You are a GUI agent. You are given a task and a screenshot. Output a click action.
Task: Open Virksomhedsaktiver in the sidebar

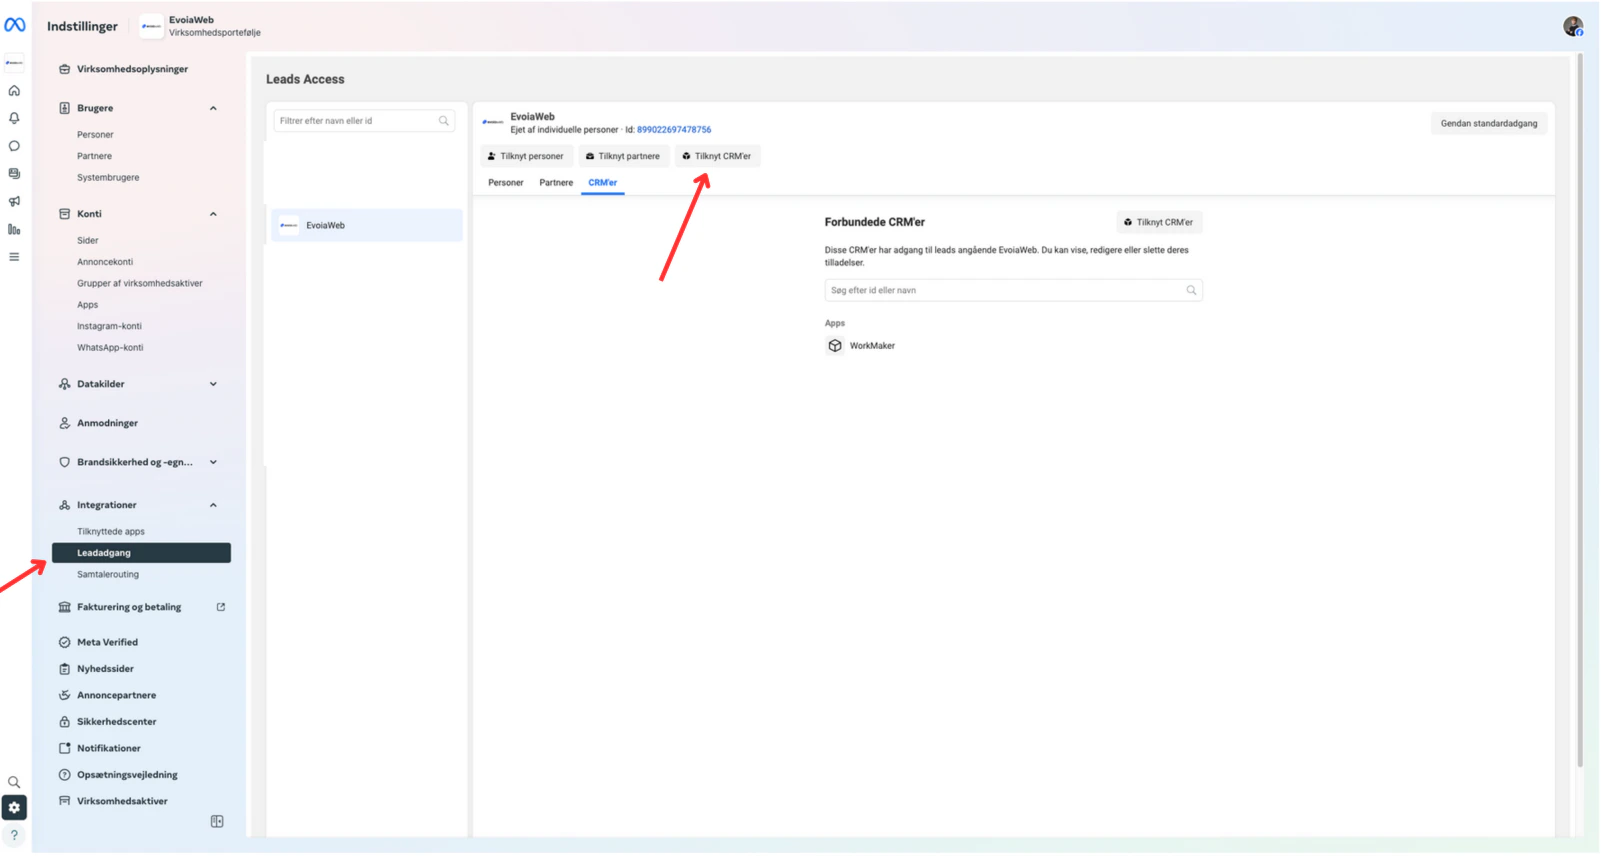tap(122, 801)
